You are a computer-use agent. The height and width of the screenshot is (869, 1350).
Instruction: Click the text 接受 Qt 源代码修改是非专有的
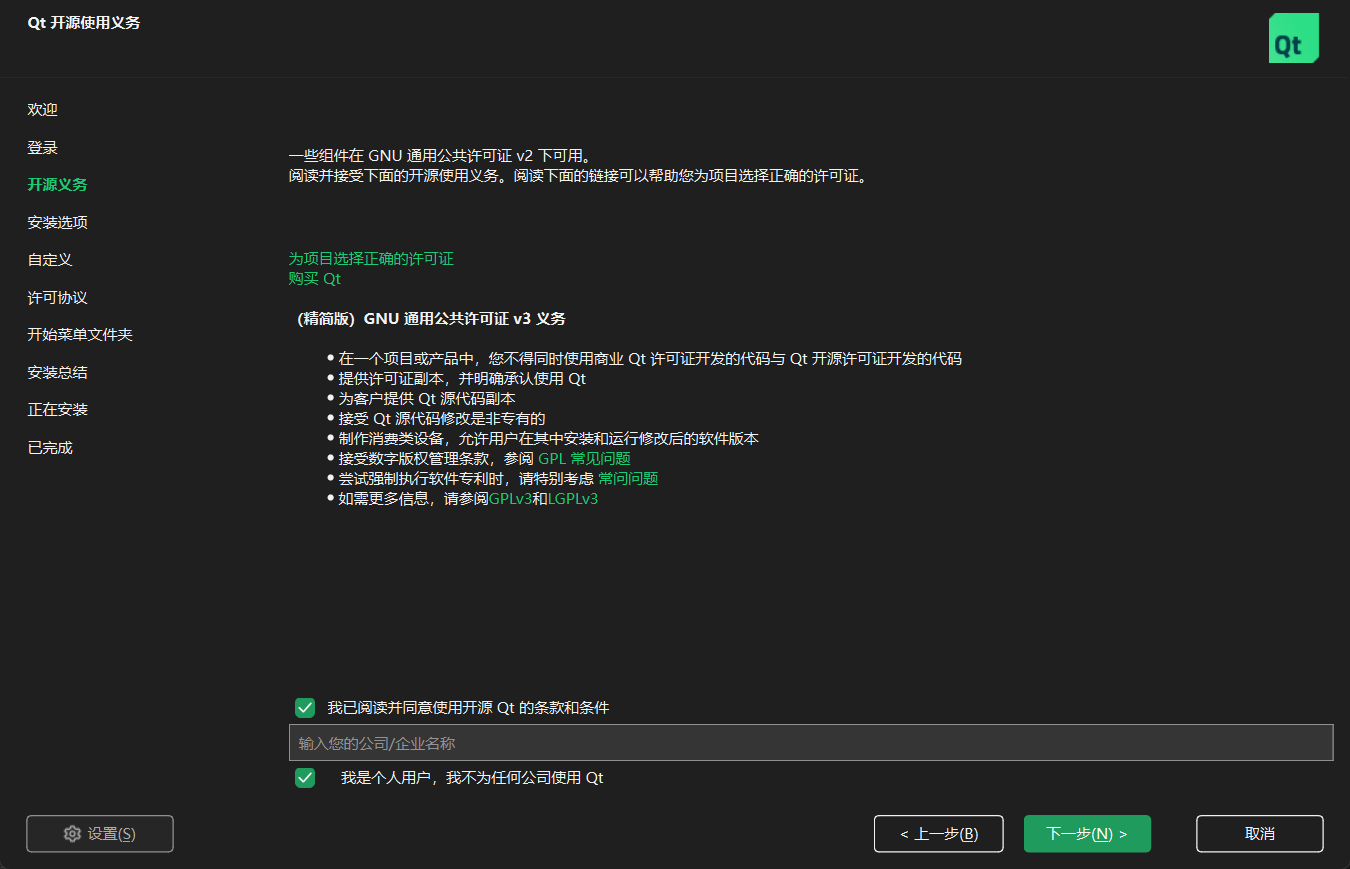[x=442, y=419]
